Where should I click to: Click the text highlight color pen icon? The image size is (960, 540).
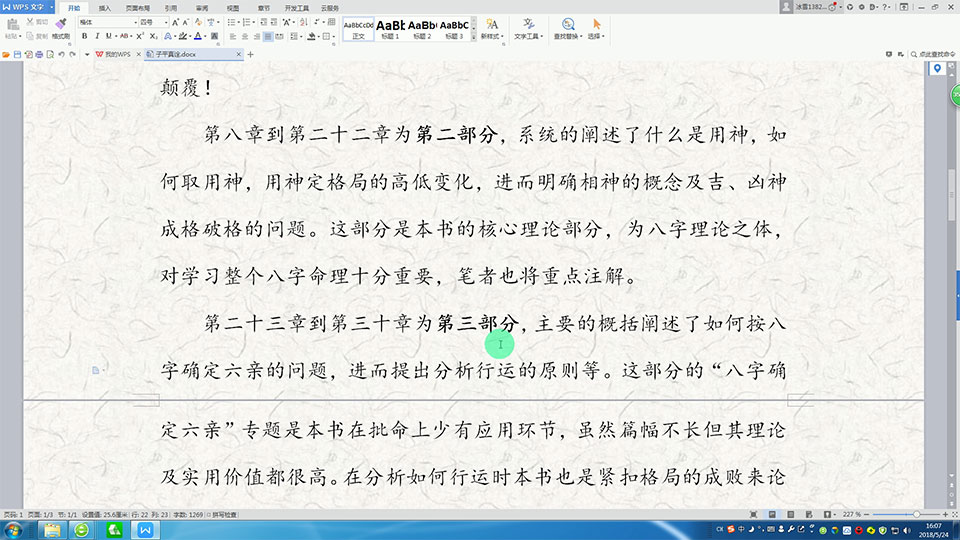182,36
